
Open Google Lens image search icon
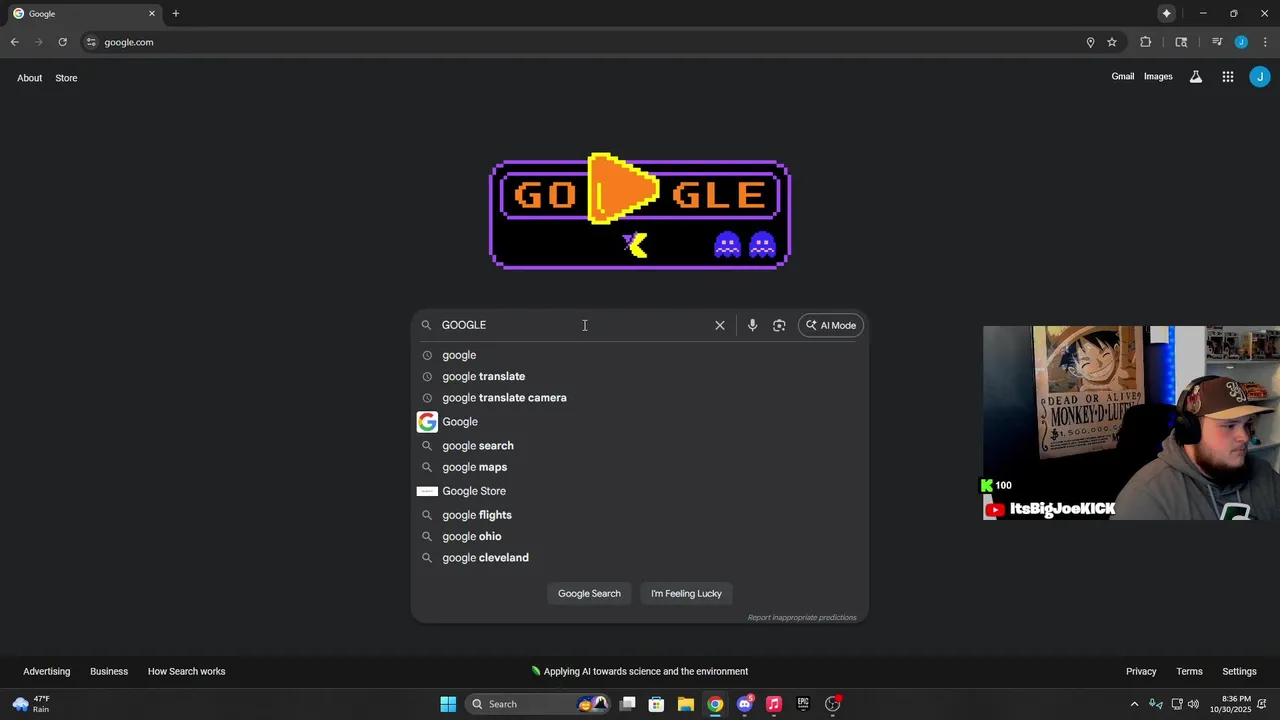tap(779, 325)
